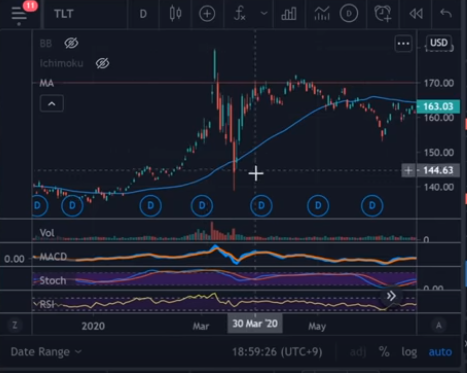
Task: Click the A auto-scale button bottom right
Action: [x=439, y=325]
